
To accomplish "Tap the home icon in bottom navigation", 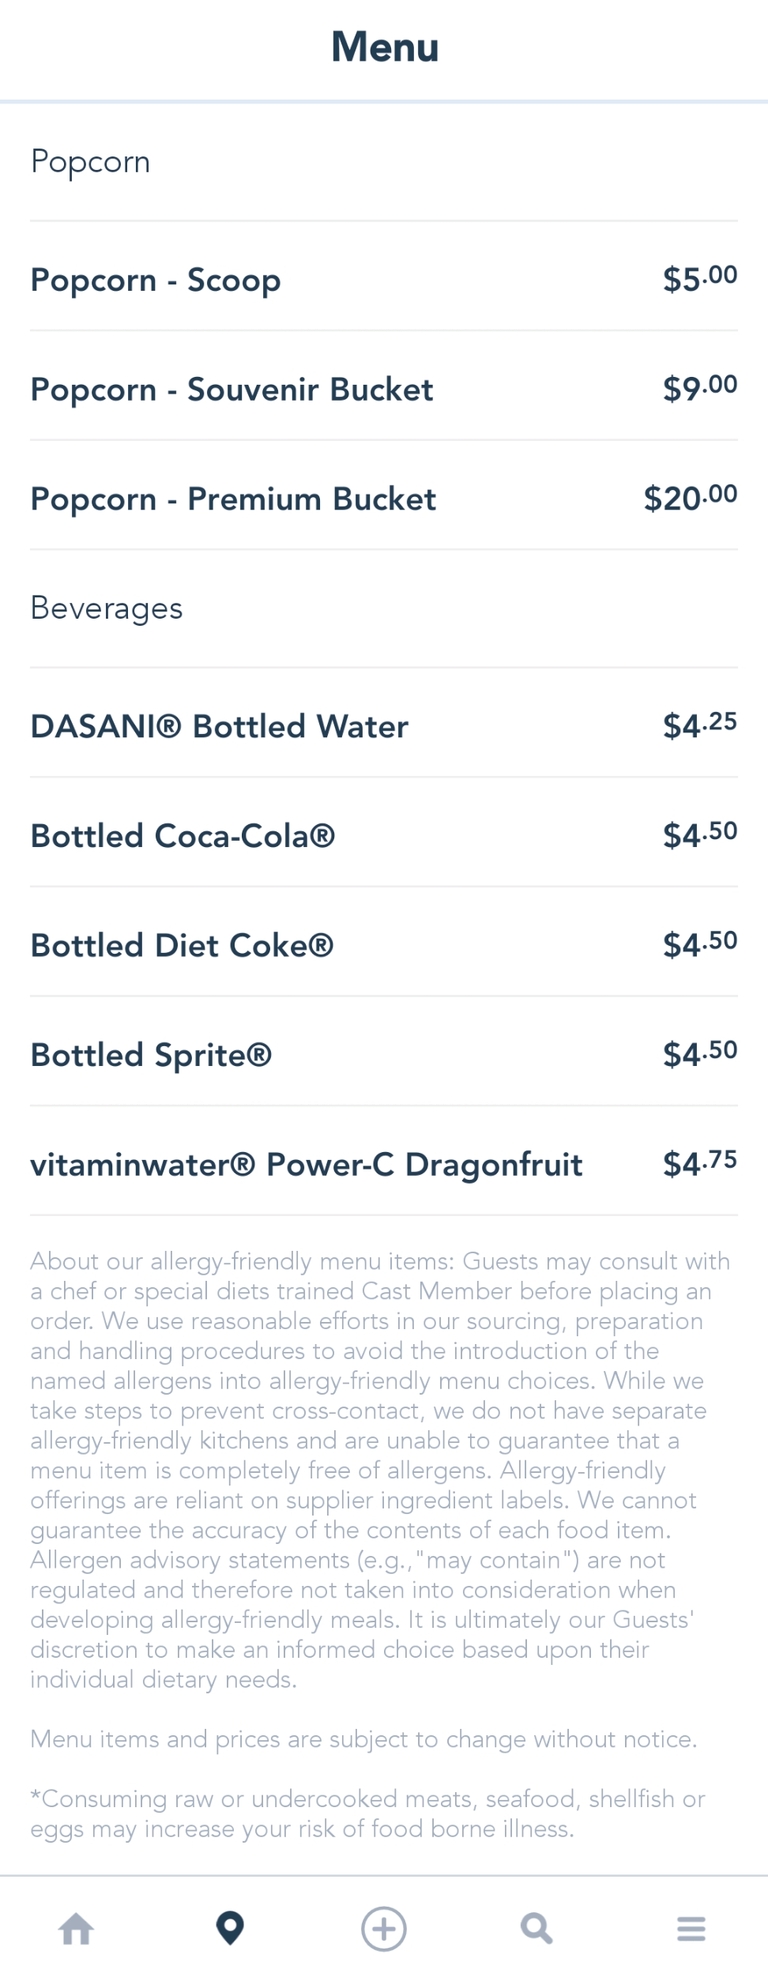I will point(76,1928).
